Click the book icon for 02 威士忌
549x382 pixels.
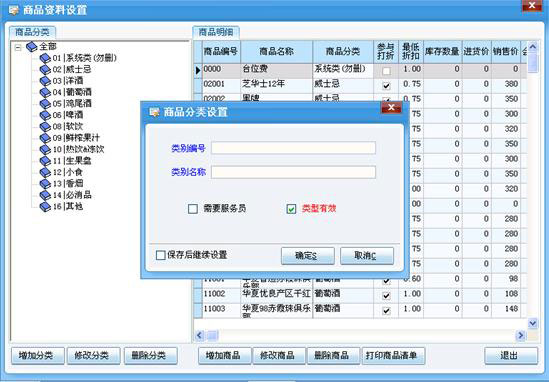point(45,69)
